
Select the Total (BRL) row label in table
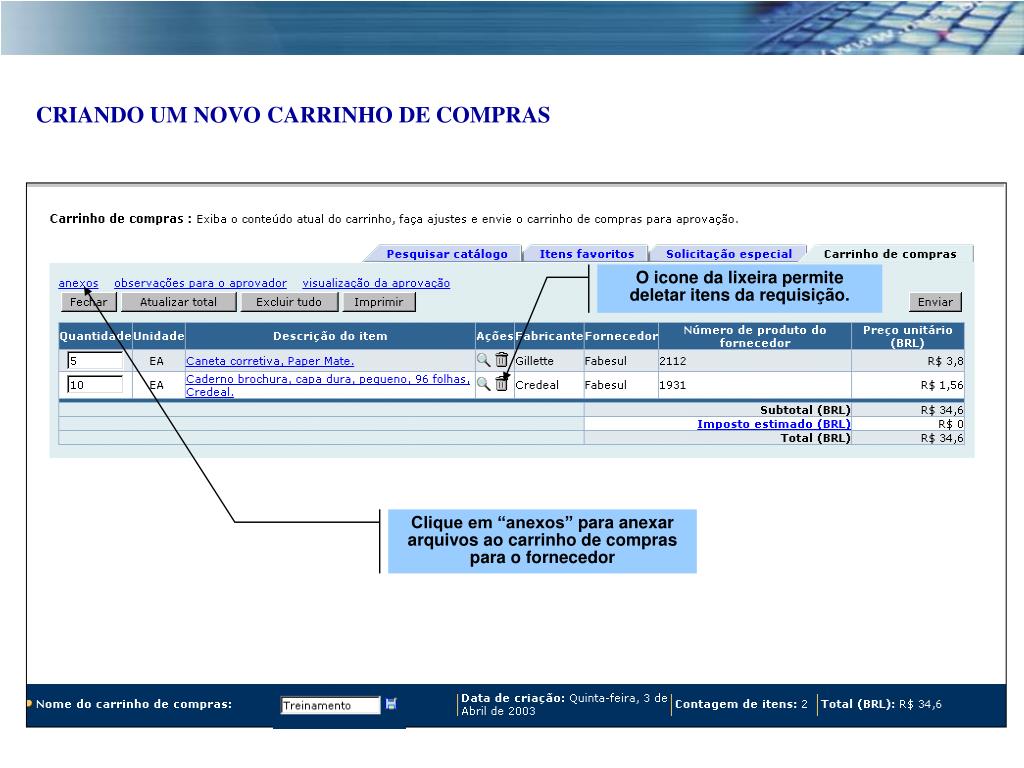816,438
